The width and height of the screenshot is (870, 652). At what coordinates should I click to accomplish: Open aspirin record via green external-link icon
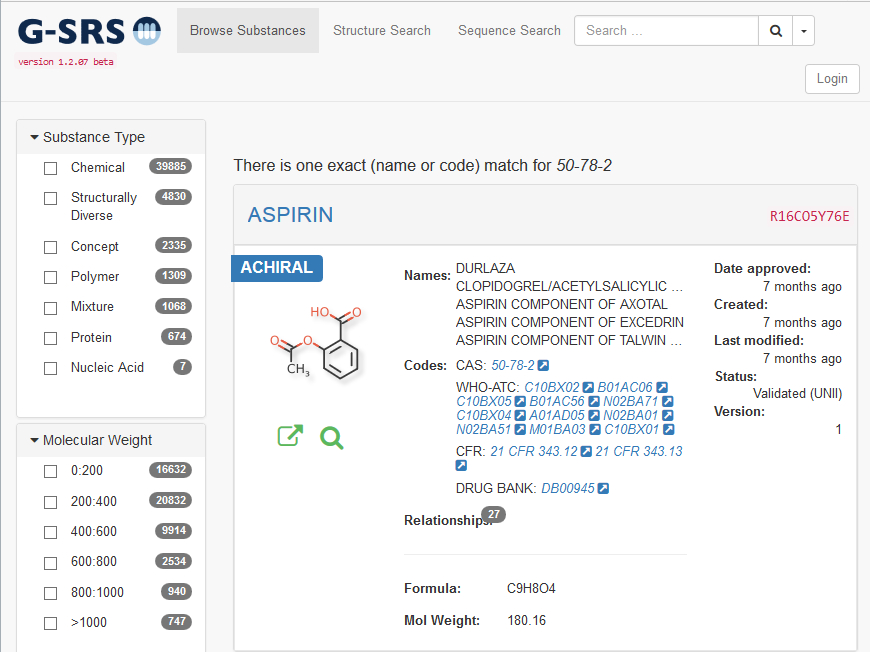(x=290, y=436)
